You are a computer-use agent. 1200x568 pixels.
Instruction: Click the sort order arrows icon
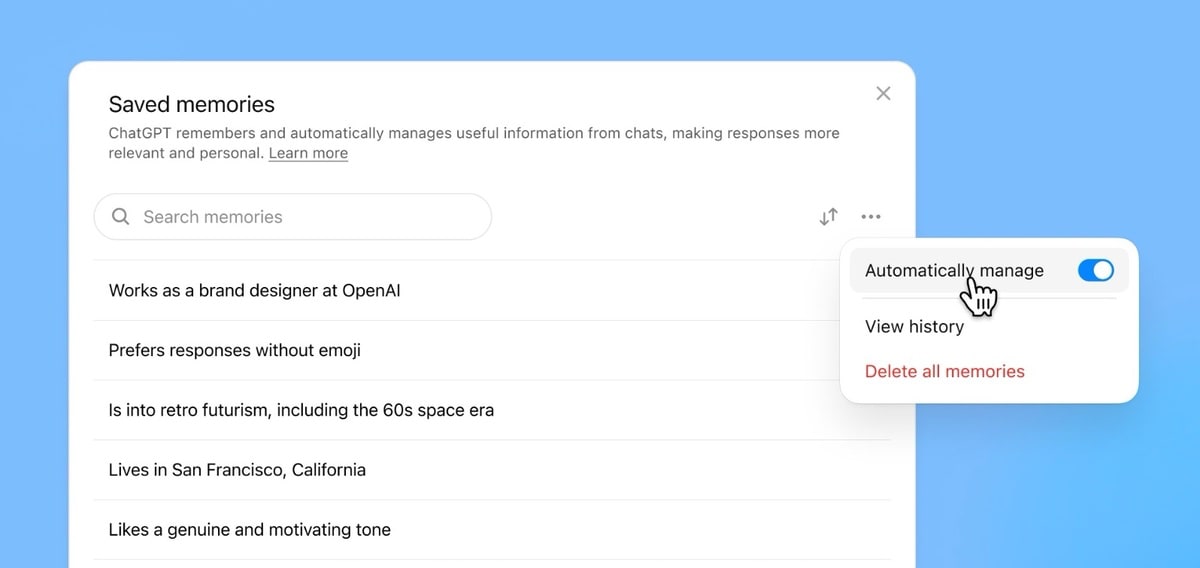pos(828,217)
